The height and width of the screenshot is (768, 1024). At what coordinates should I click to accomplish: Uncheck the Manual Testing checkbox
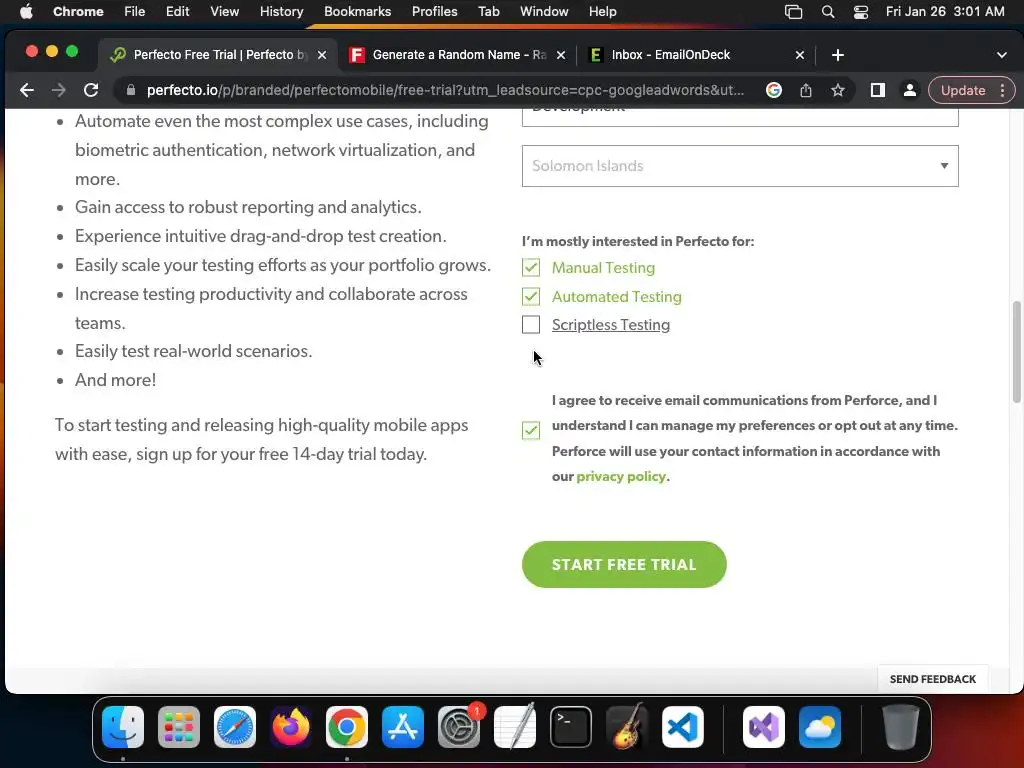531,268
